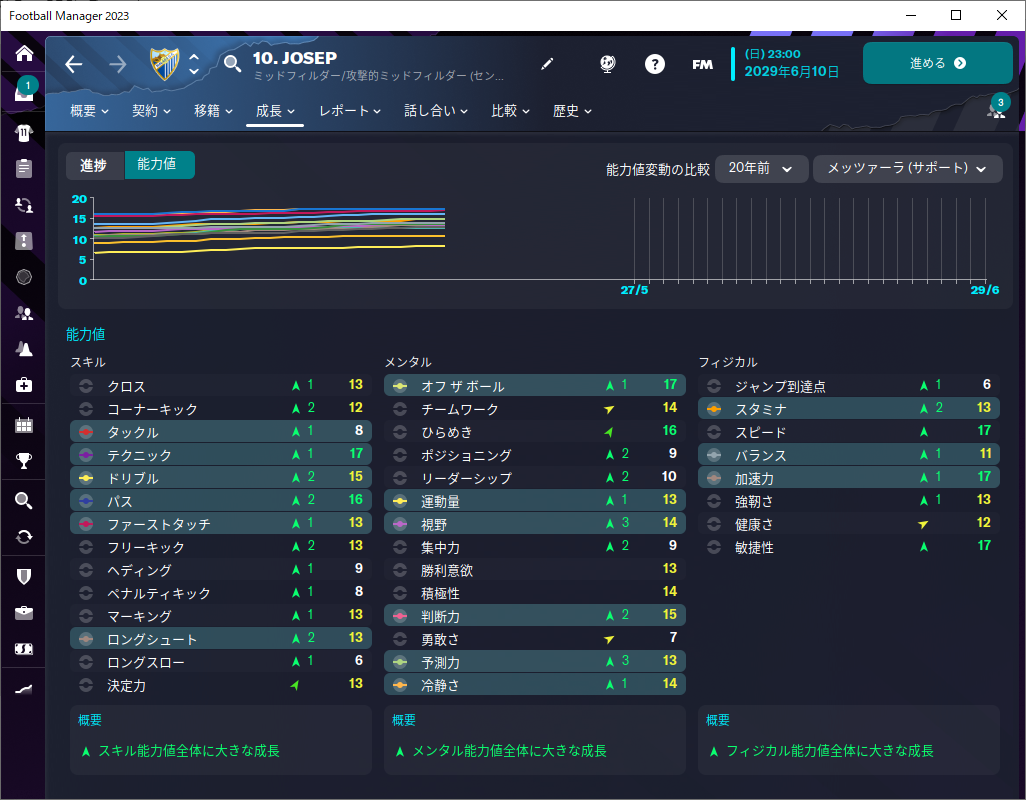Image resolution: width=1026 pixels, height=800 pixels.
Task: Click the 27/5 graph date label
Action: (x=634, y=290)
